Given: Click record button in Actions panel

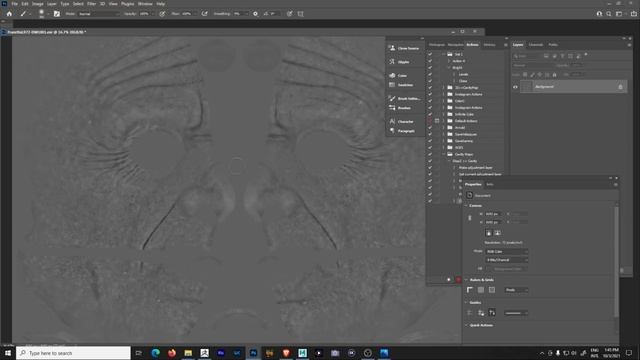Looking at the screenshot, I should tap(458, 280).
